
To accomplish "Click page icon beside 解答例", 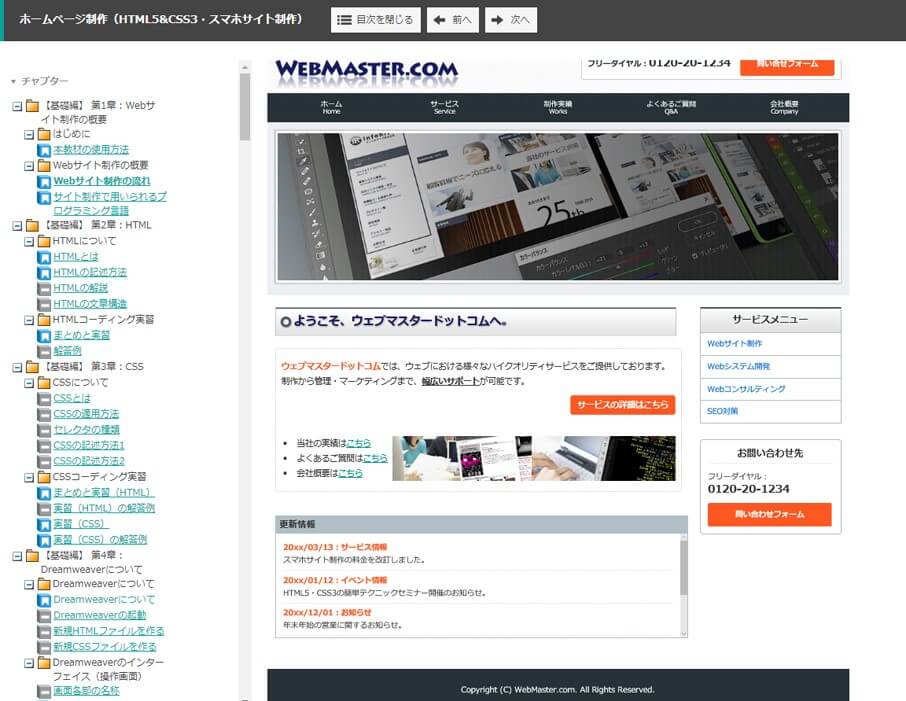I will pyautogui.click(x=44, y=351).
